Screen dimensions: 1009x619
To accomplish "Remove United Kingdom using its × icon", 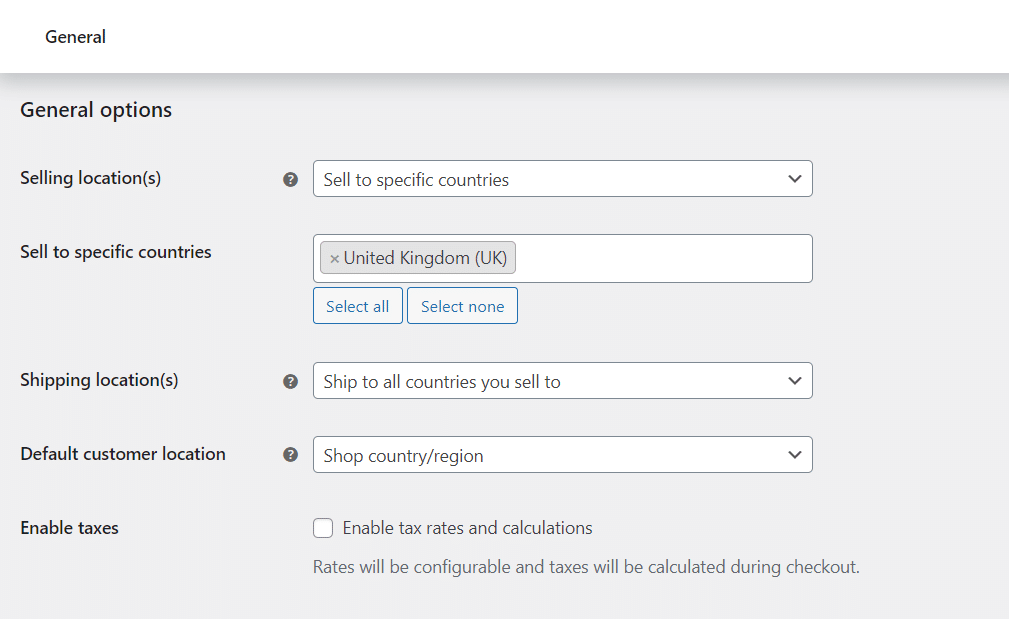I will [x=335, y=258].
